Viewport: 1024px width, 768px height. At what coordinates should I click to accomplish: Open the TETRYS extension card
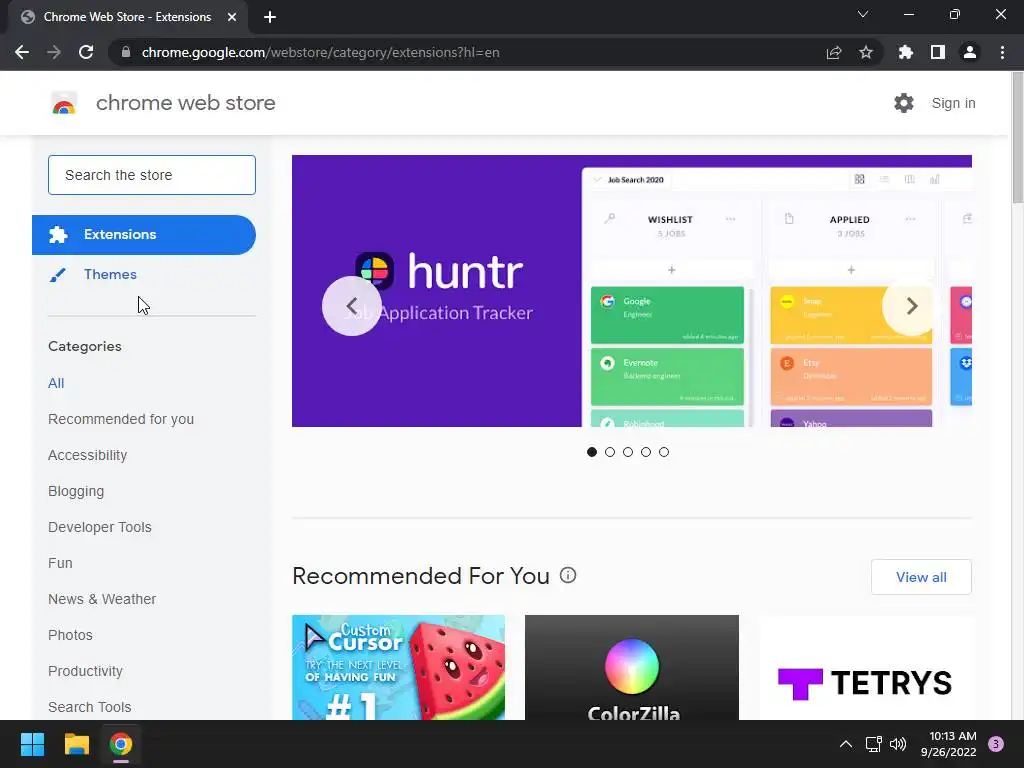tap(865, 667)
